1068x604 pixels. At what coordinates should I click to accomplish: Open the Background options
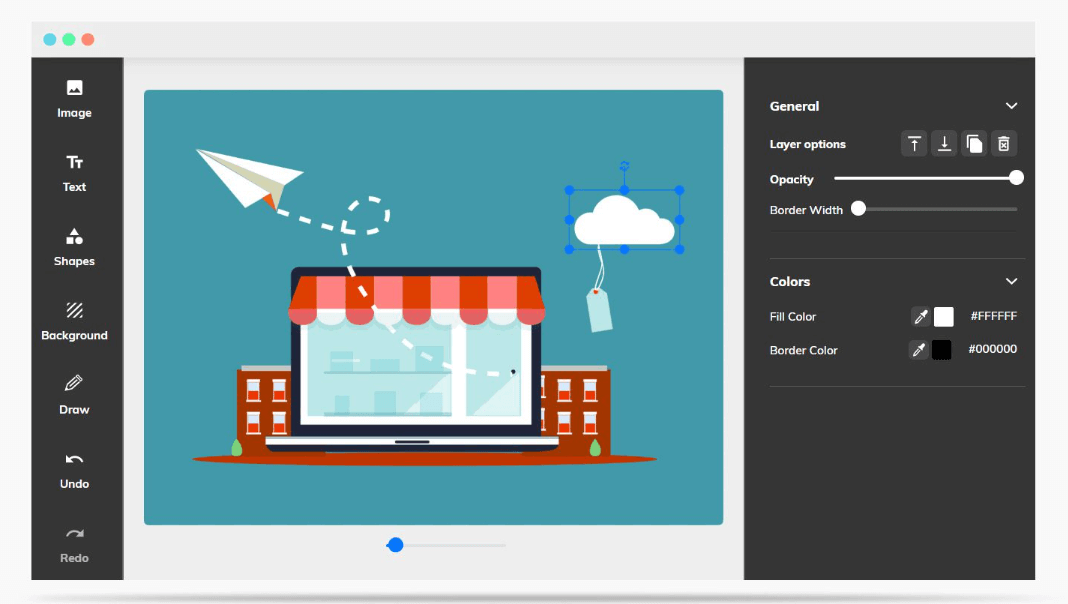coord(74,321)
